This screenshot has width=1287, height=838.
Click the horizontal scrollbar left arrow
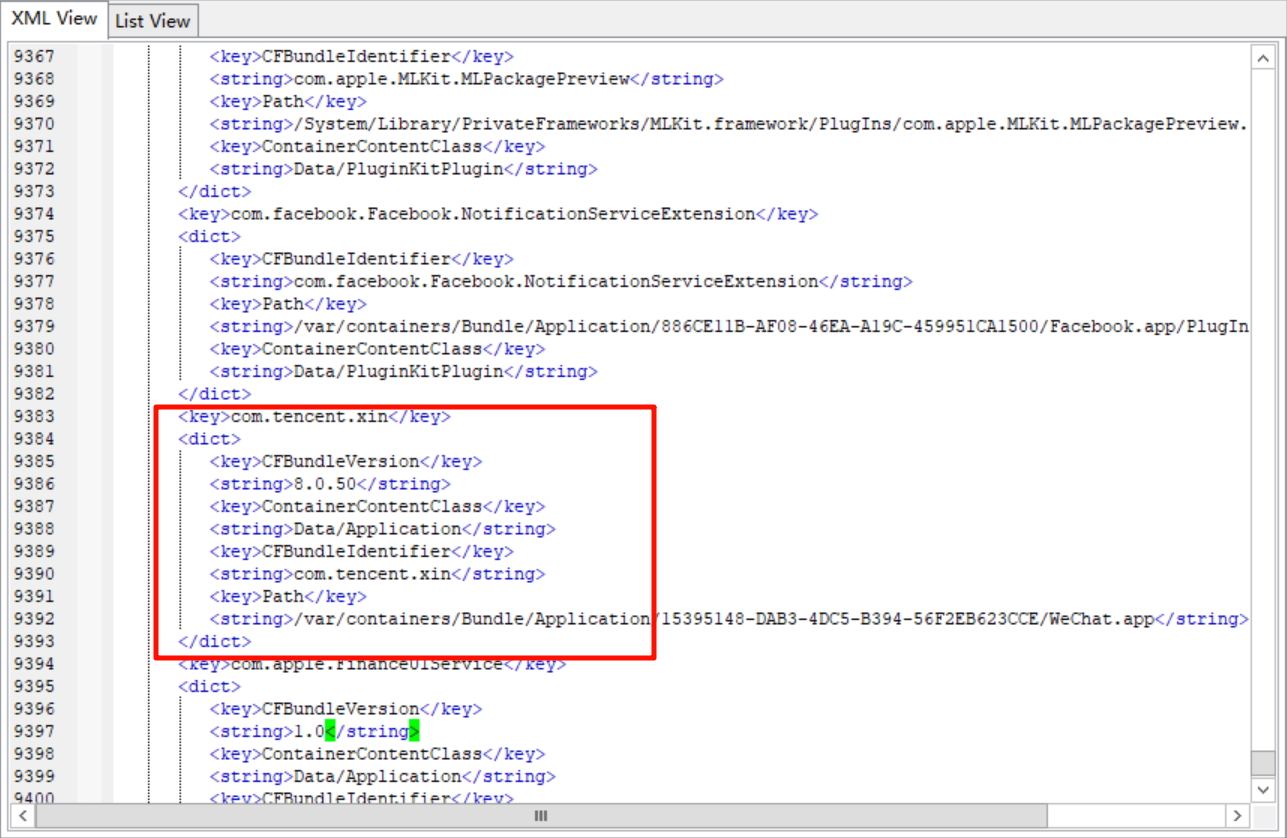(22, 816)
